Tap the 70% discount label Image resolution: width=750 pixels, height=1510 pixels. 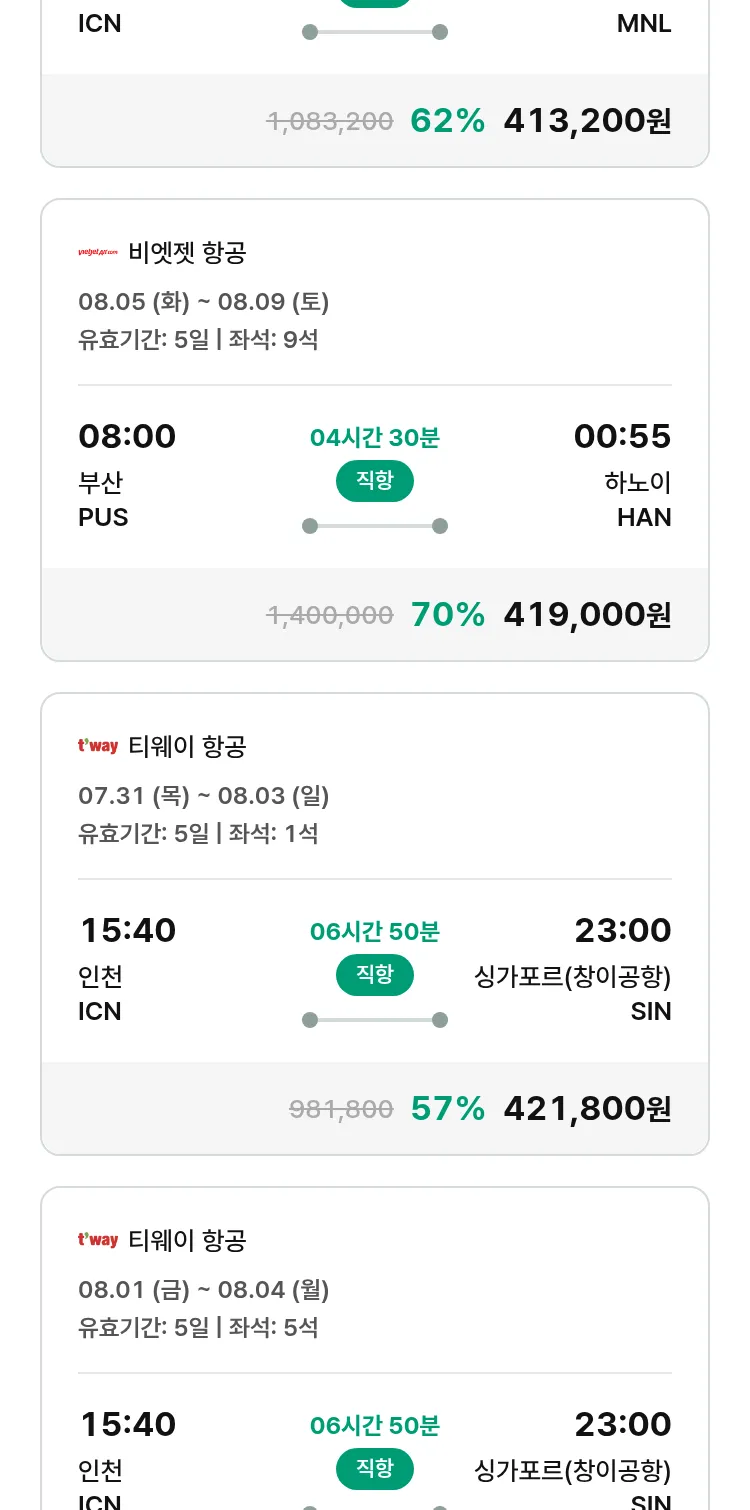447,615
